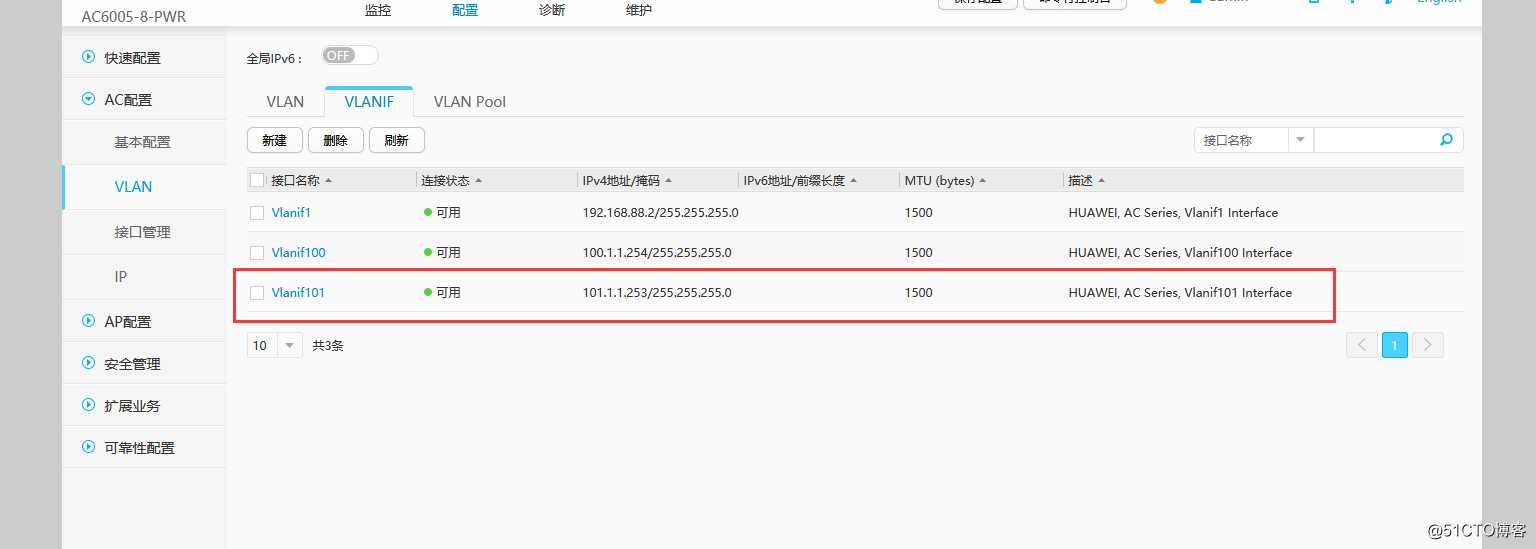Viewport: 1536px width, 549px height.
Task: Sort by the IPv4地址/掩码 column header
Action: (x=627, y=180)
